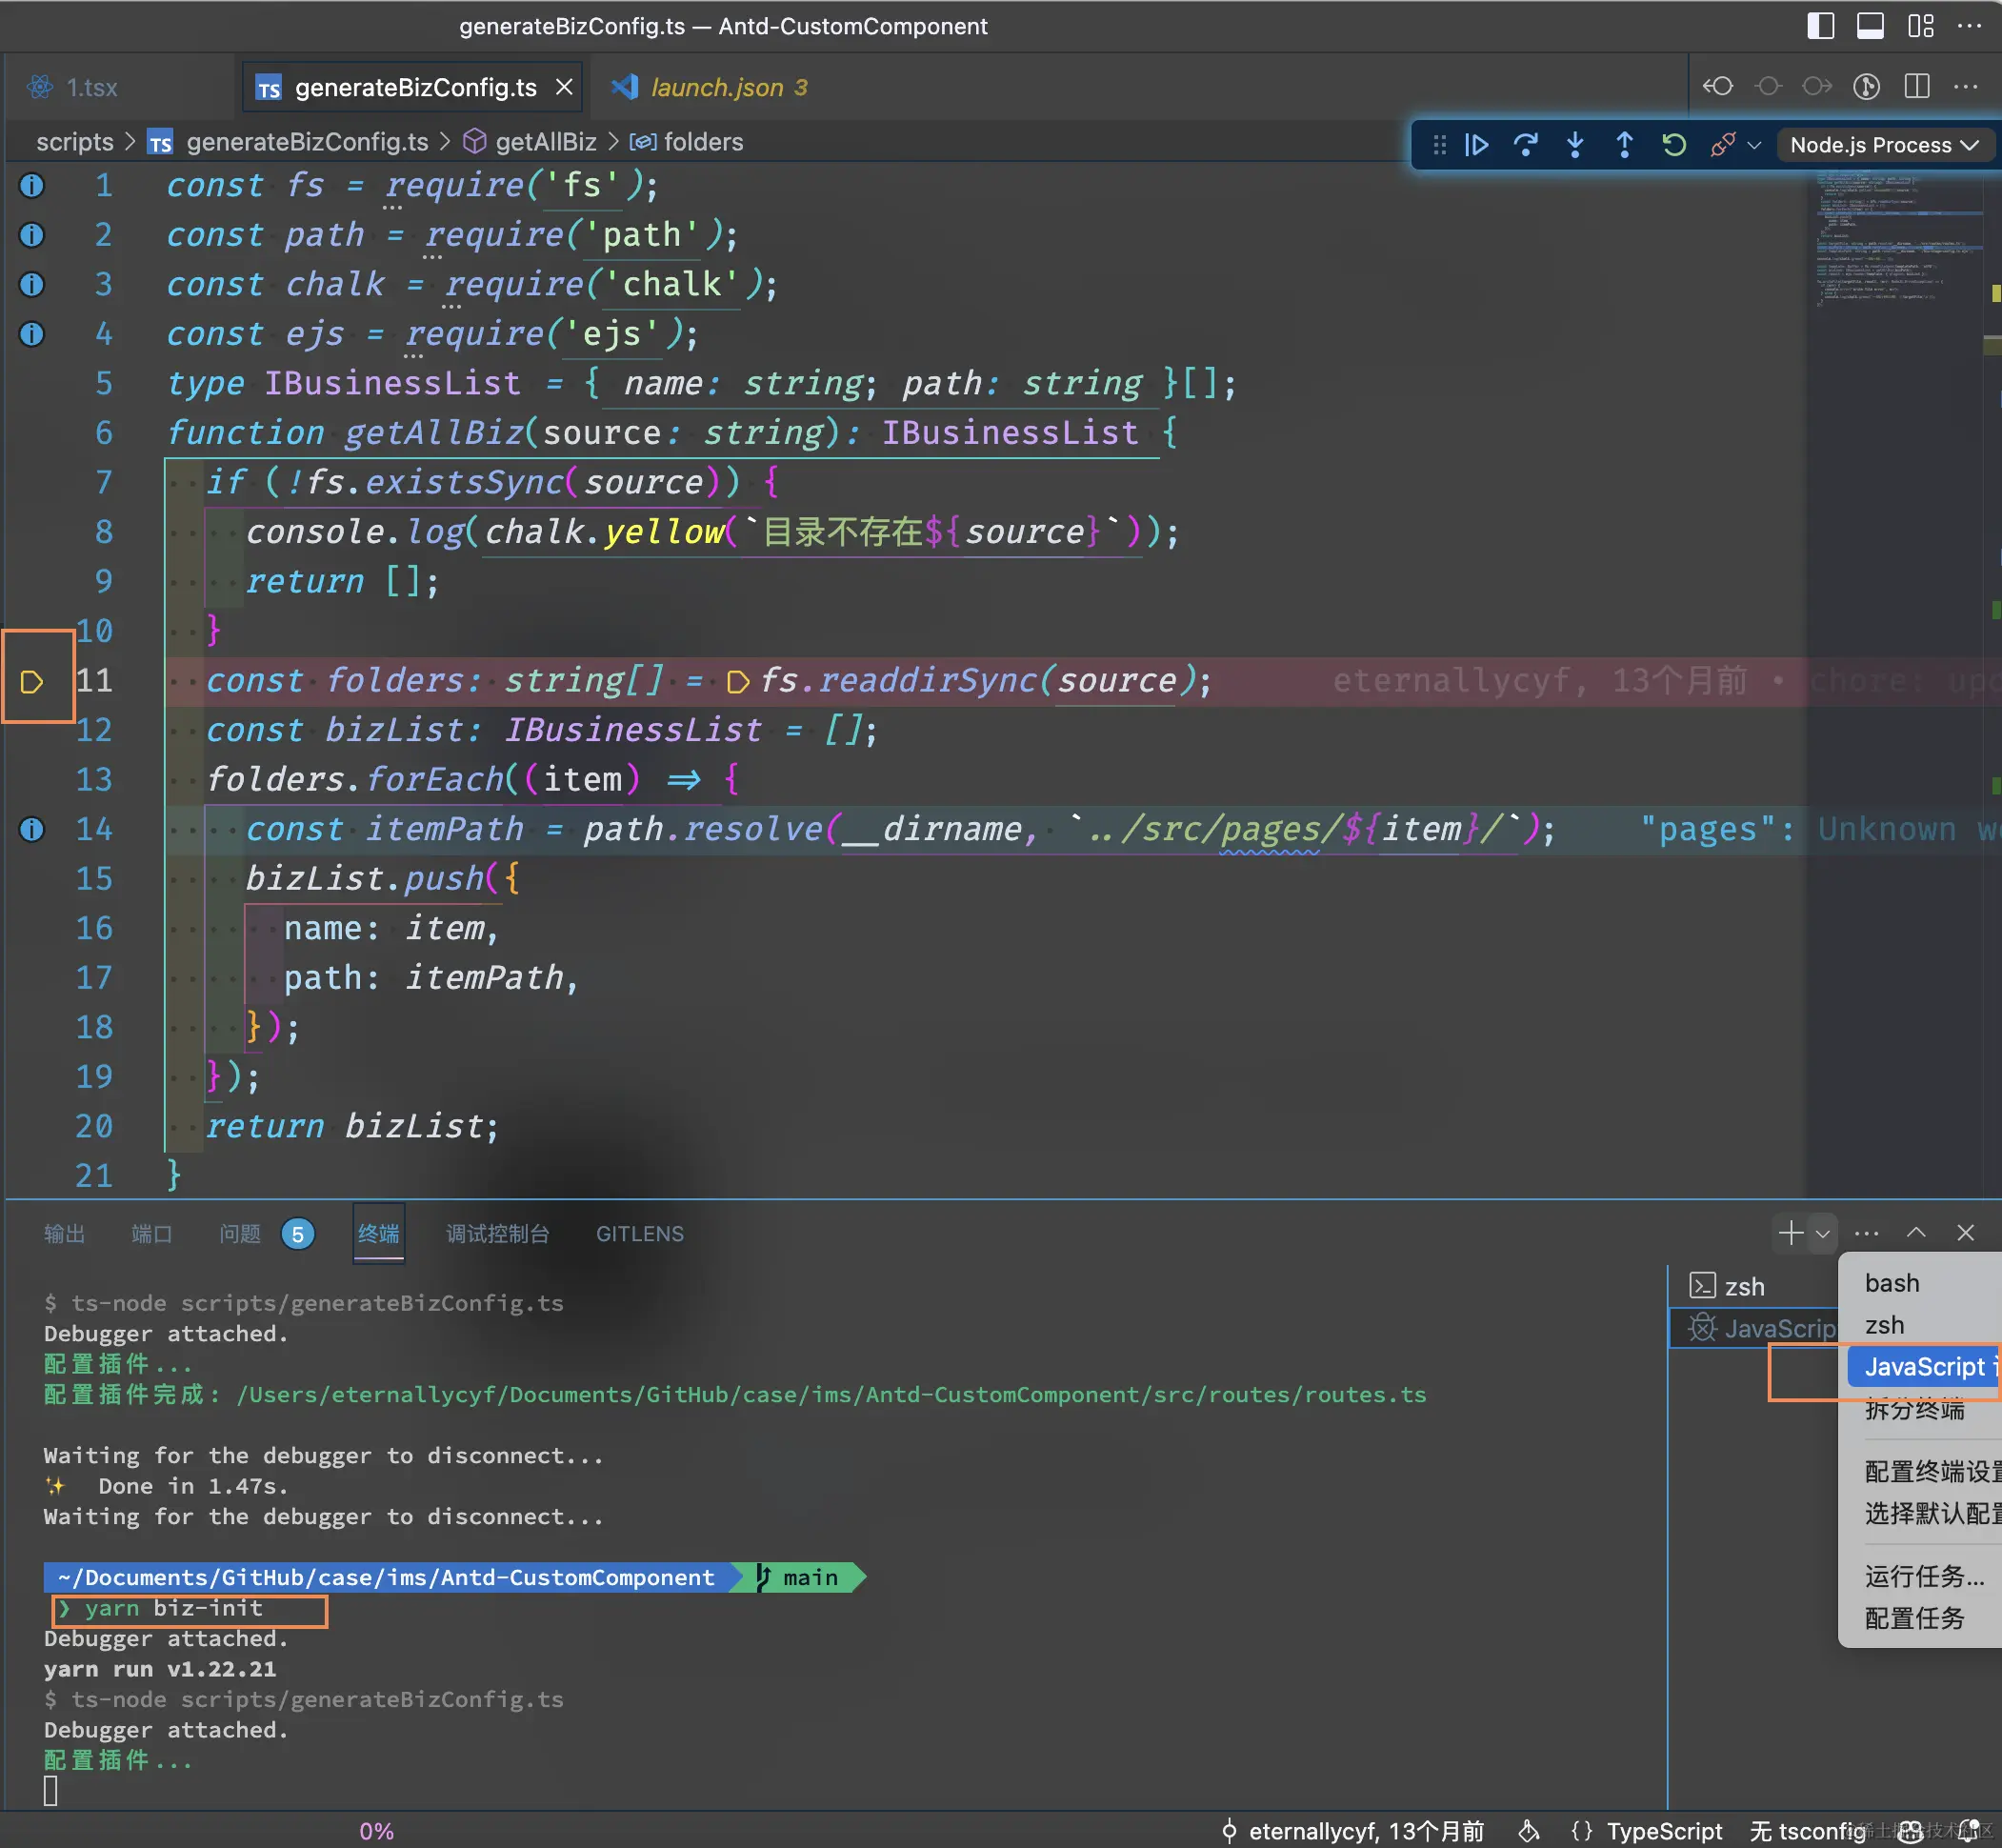Restart the debug session
This screenshot has height=1848, width=2002.
(x=1674, y=145)
